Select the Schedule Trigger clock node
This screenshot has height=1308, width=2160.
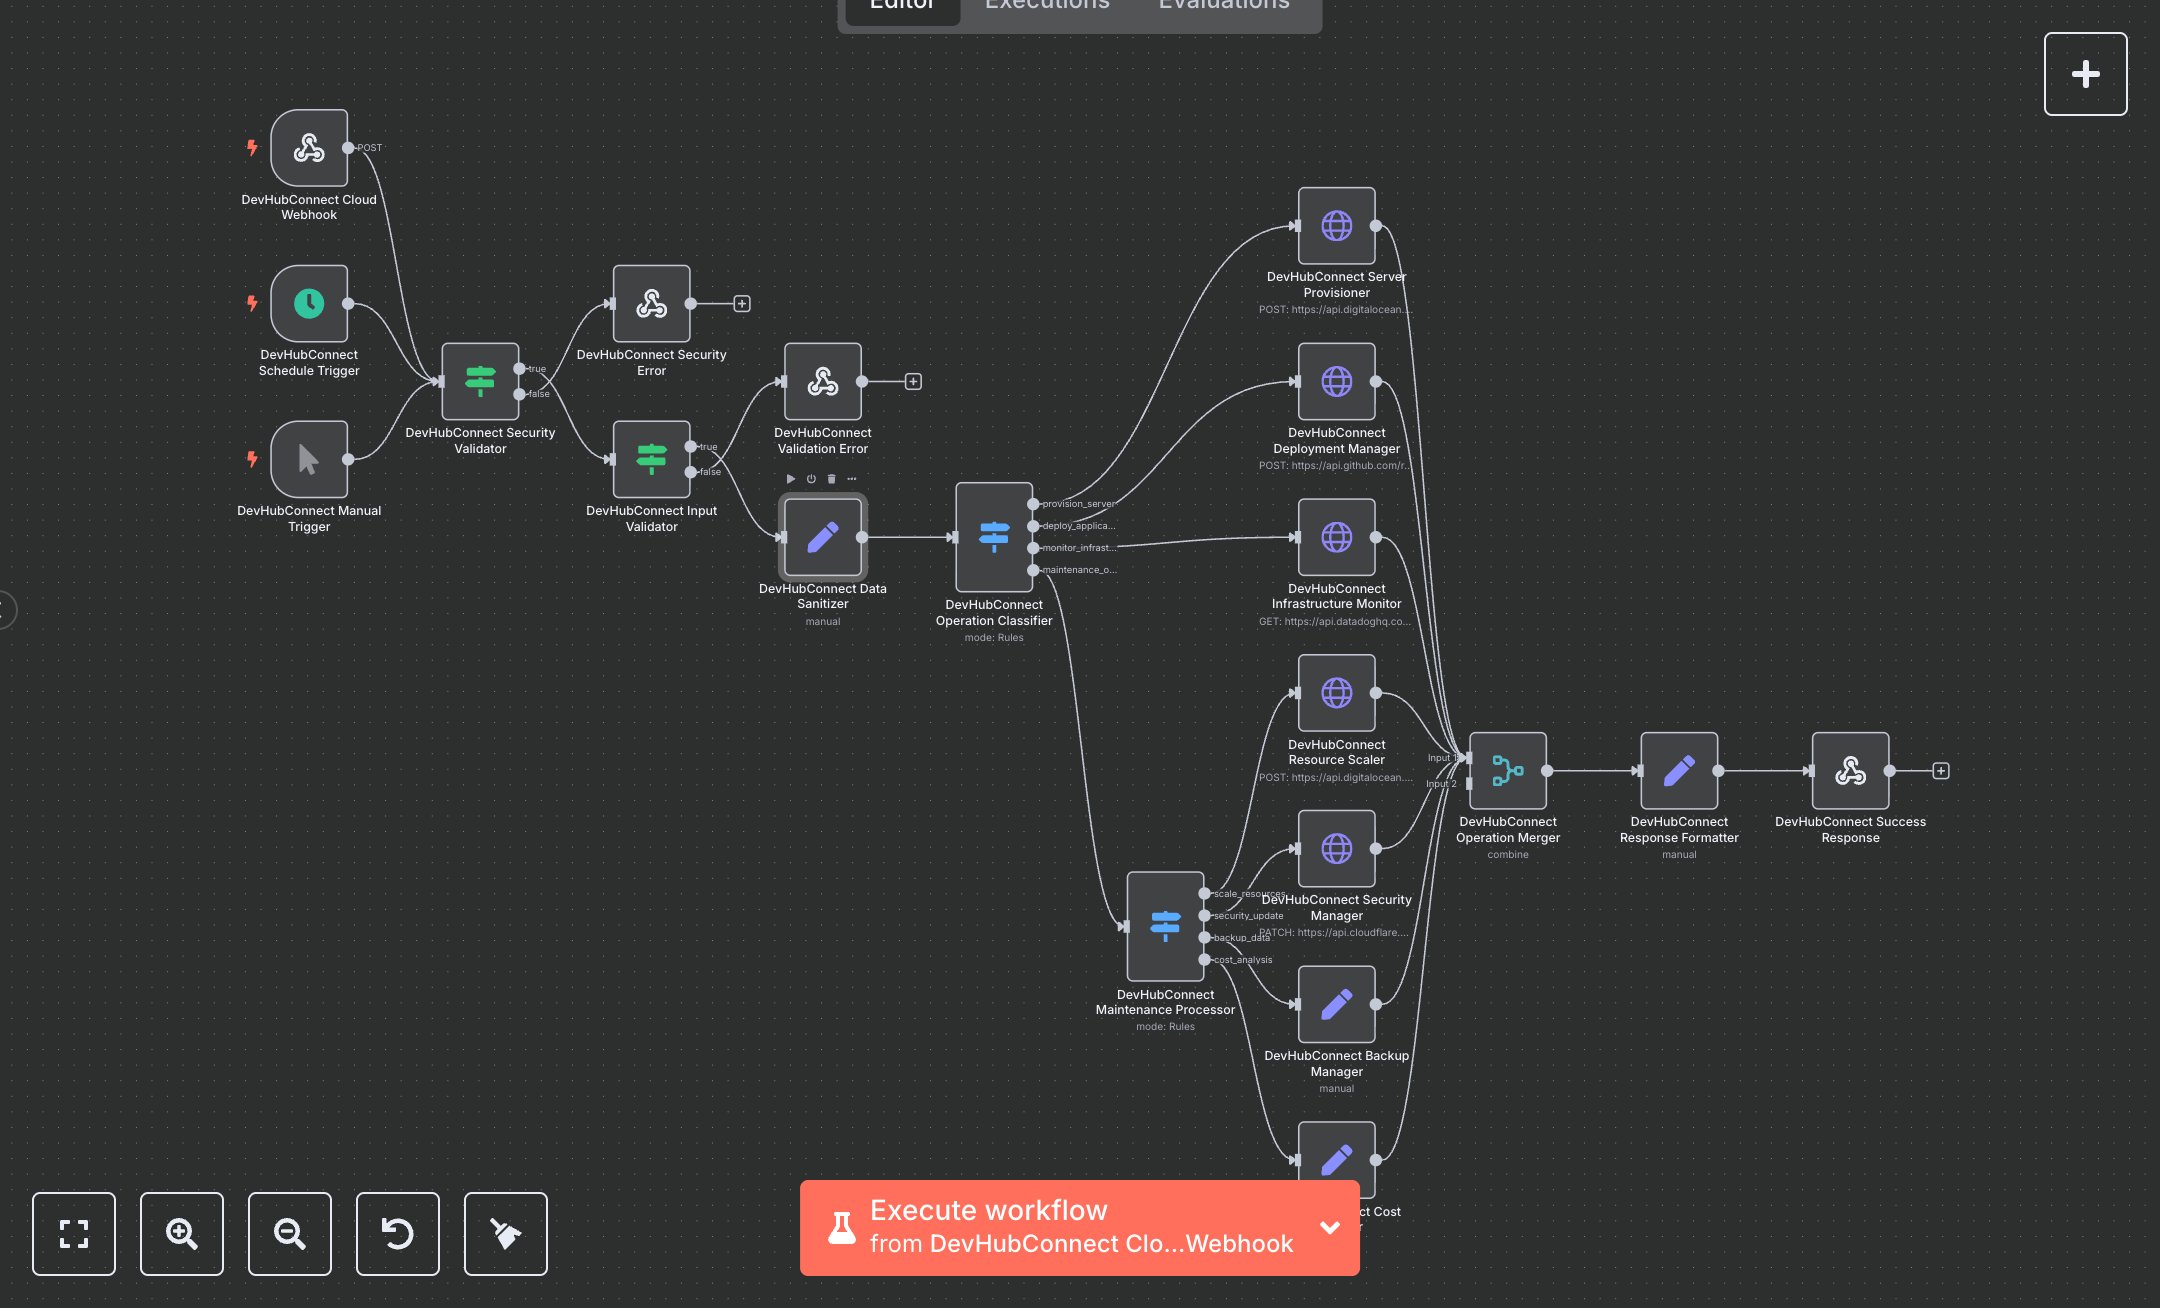(309, 303)
